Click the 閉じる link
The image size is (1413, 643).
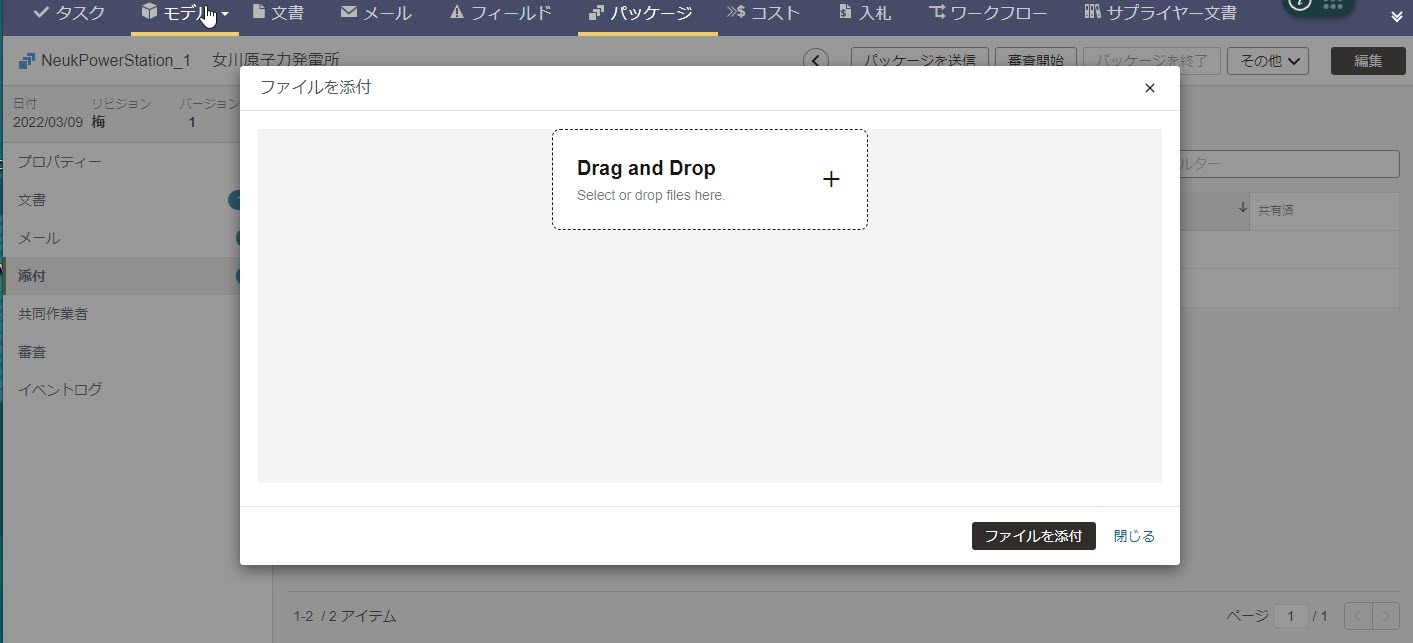pos(1134,536)
